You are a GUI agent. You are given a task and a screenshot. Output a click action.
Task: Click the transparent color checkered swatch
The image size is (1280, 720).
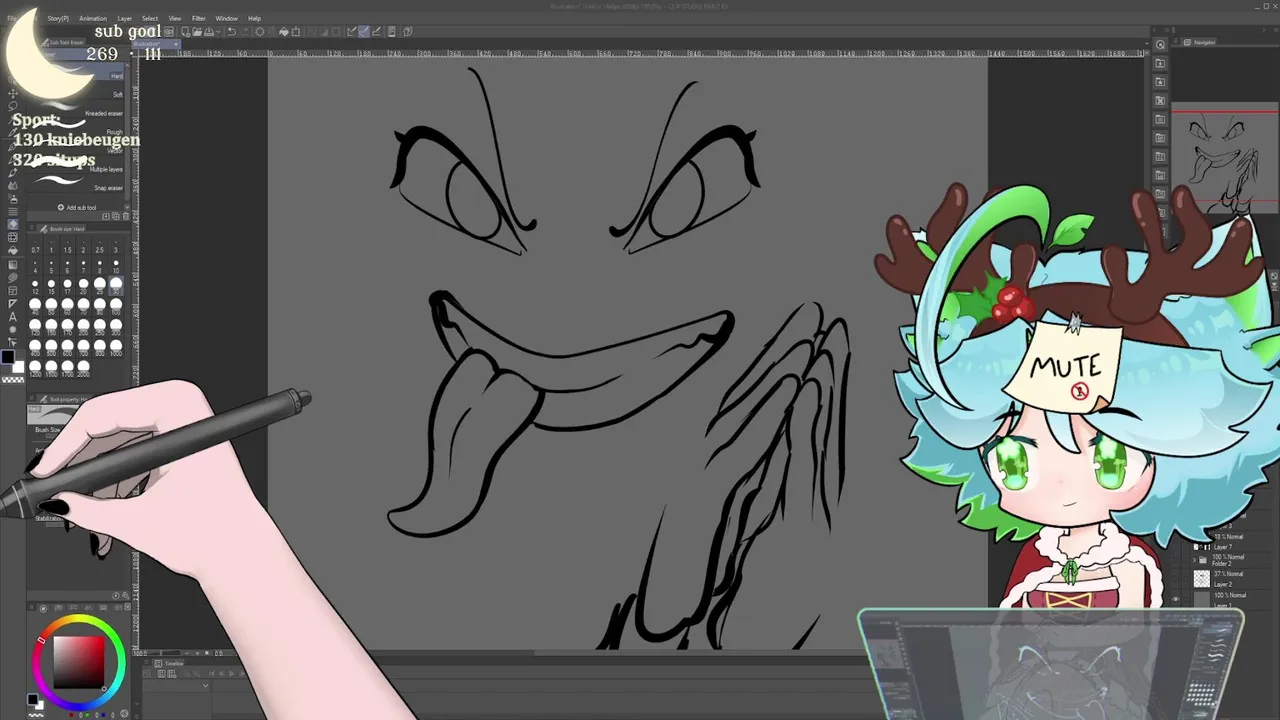[13, 379]
